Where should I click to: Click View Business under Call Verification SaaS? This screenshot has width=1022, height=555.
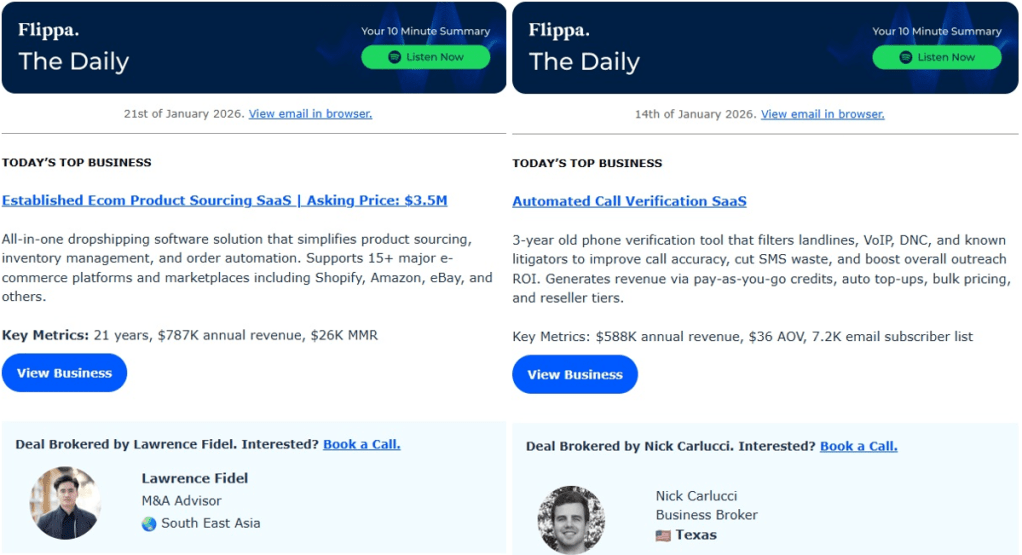(x=575, y=375)
